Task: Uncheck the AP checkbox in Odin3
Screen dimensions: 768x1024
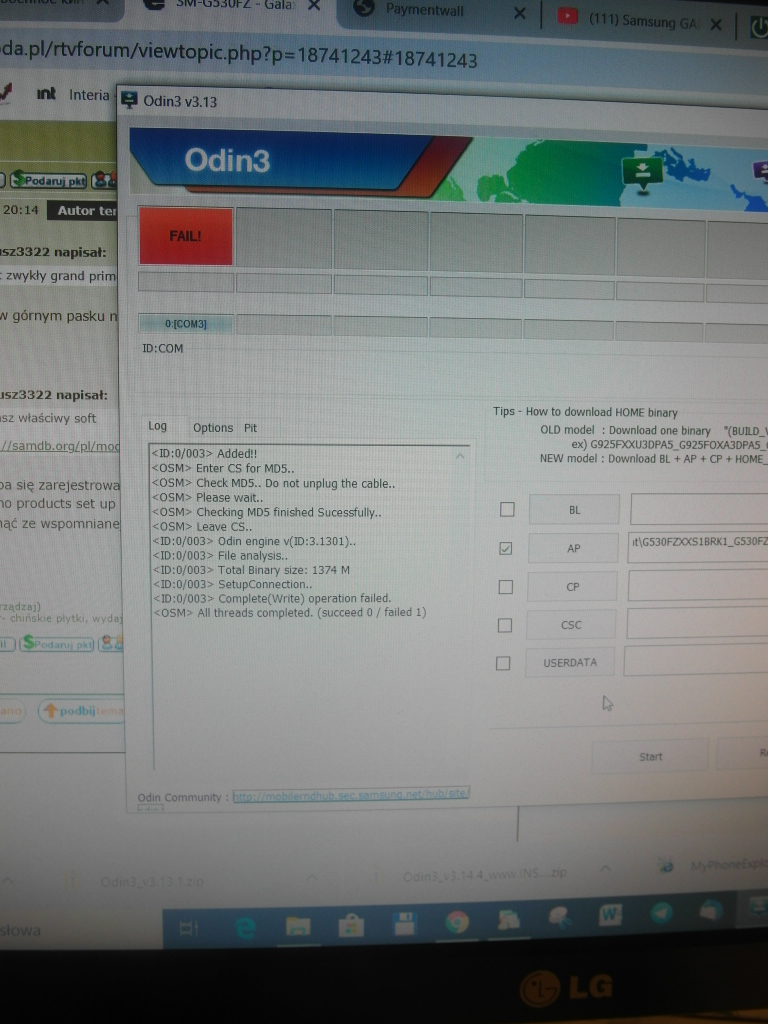Action: point(505,549)
